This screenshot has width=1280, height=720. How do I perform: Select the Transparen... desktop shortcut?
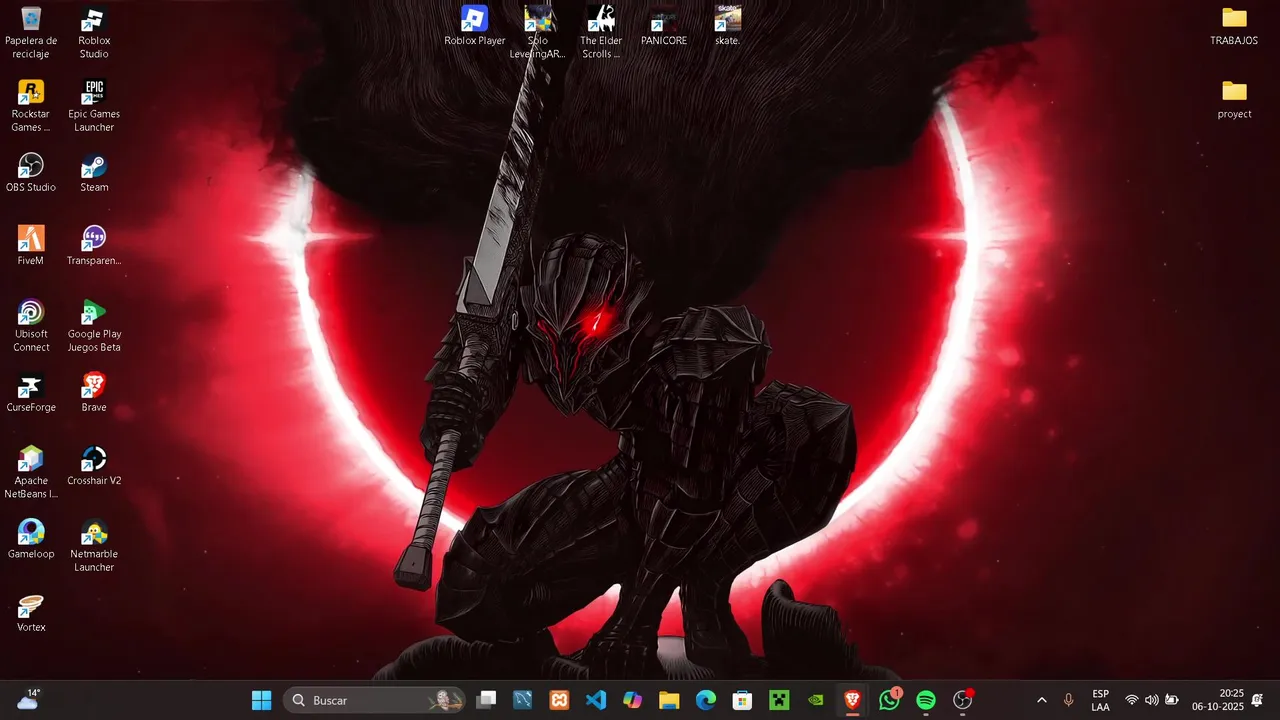click(94, 245)
